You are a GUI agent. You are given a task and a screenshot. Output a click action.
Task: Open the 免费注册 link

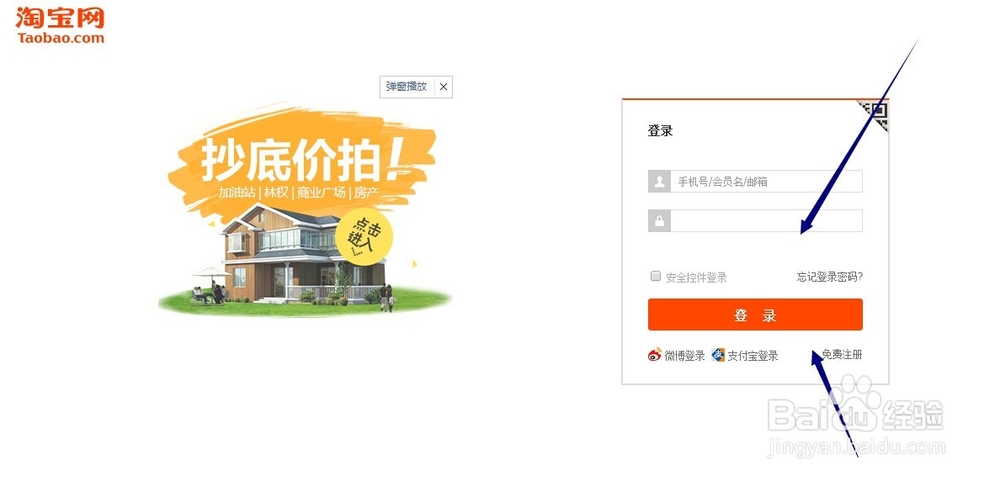pyautogui.click(x=842, y=355)
